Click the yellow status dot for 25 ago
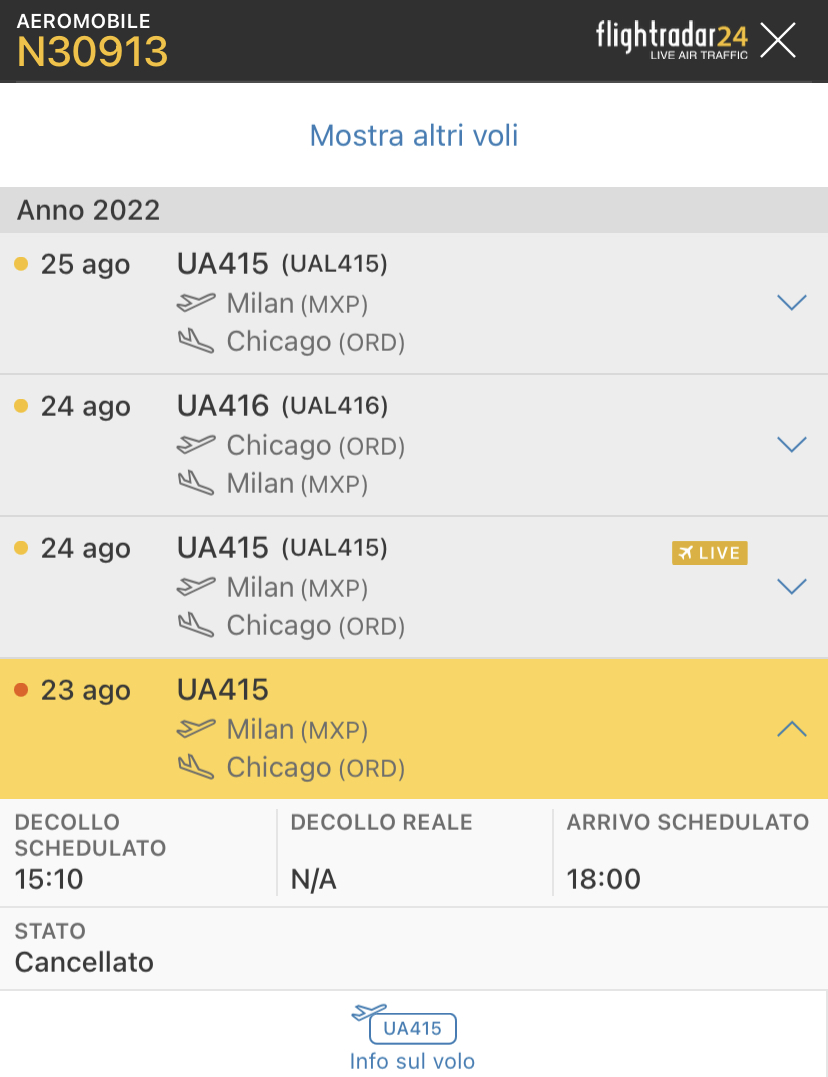 coord(21,264)
